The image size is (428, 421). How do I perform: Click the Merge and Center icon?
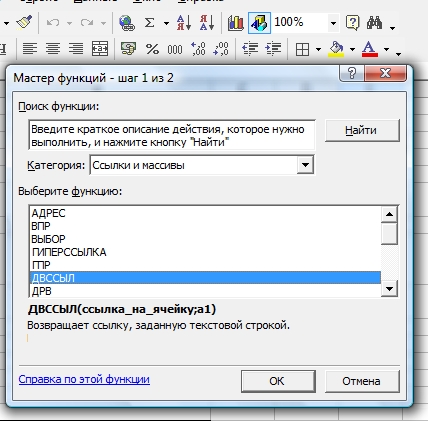click(100, 49)
